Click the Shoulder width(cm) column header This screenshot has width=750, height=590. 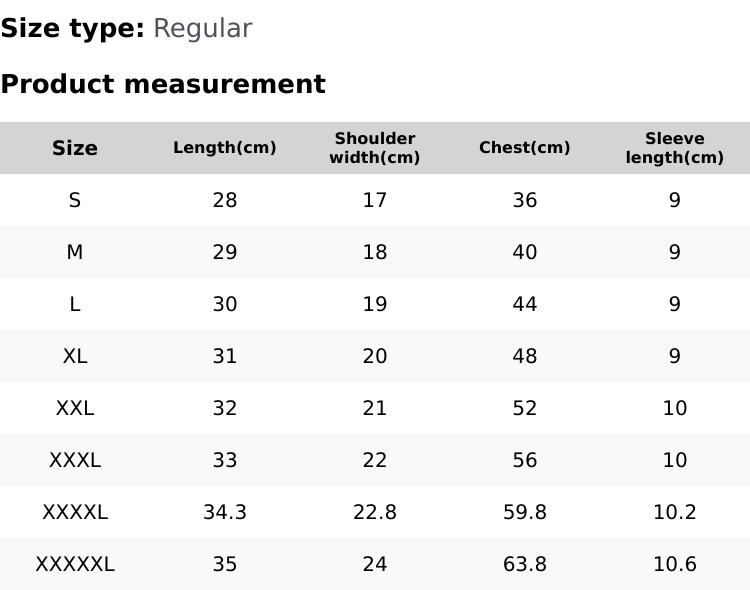pyautogui.click(x=375, y=148)
